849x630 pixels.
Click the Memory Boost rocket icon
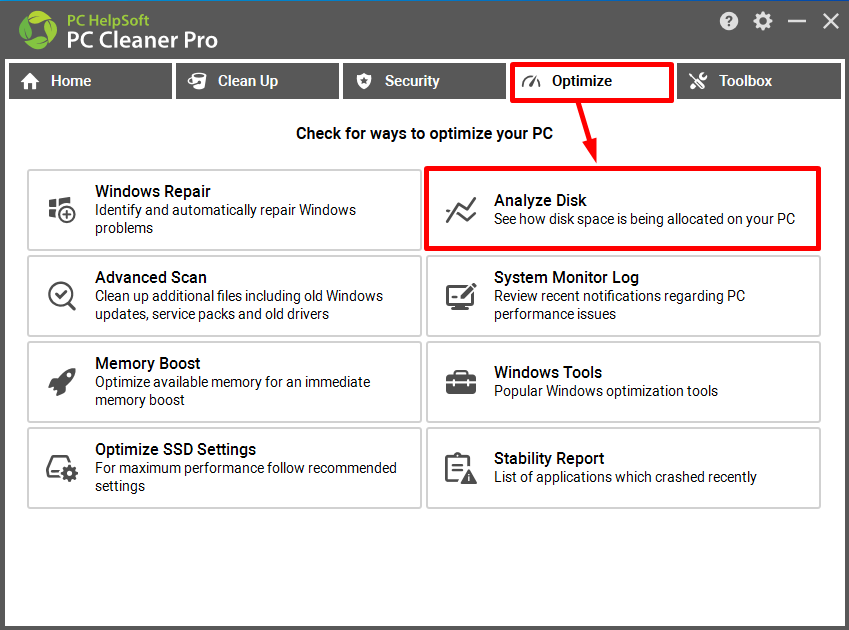tap(62, 382)
